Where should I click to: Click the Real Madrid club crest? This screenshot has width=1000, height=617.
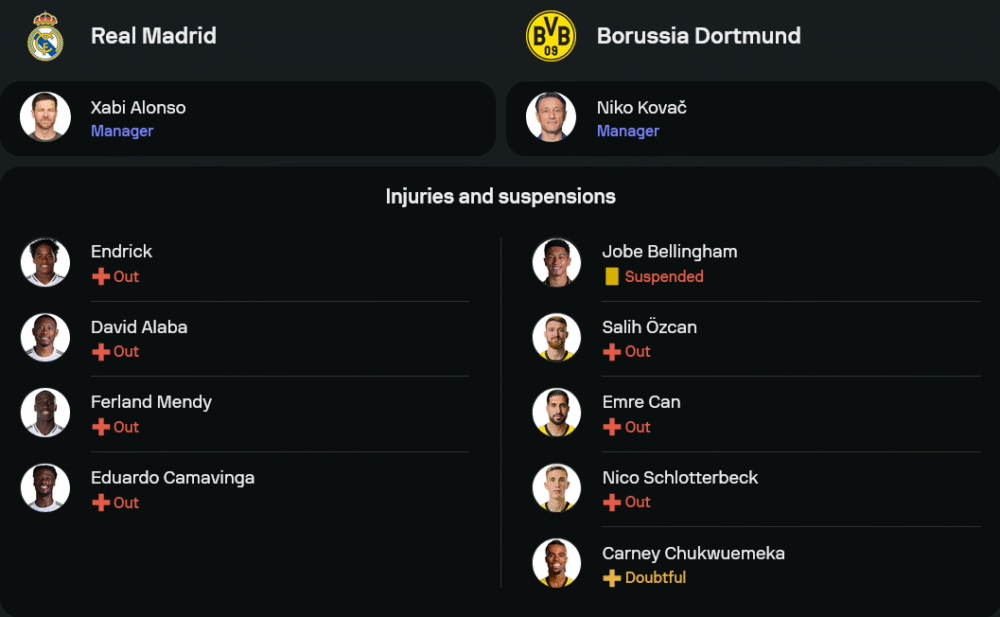click(x=45, y=37)
